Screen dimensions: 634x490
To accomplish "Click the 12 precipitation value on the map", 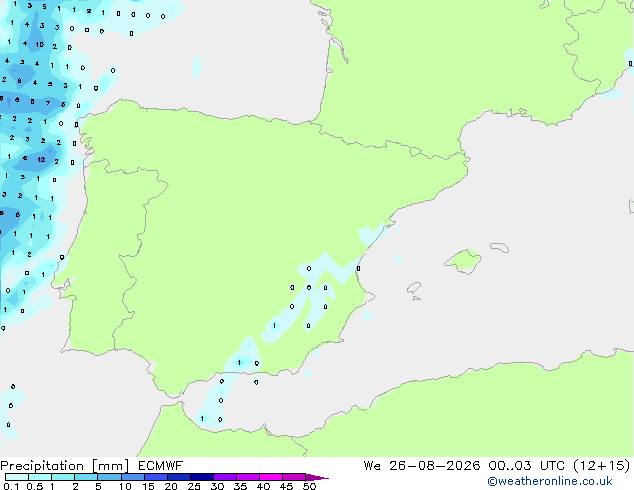I will click(41, 159).
